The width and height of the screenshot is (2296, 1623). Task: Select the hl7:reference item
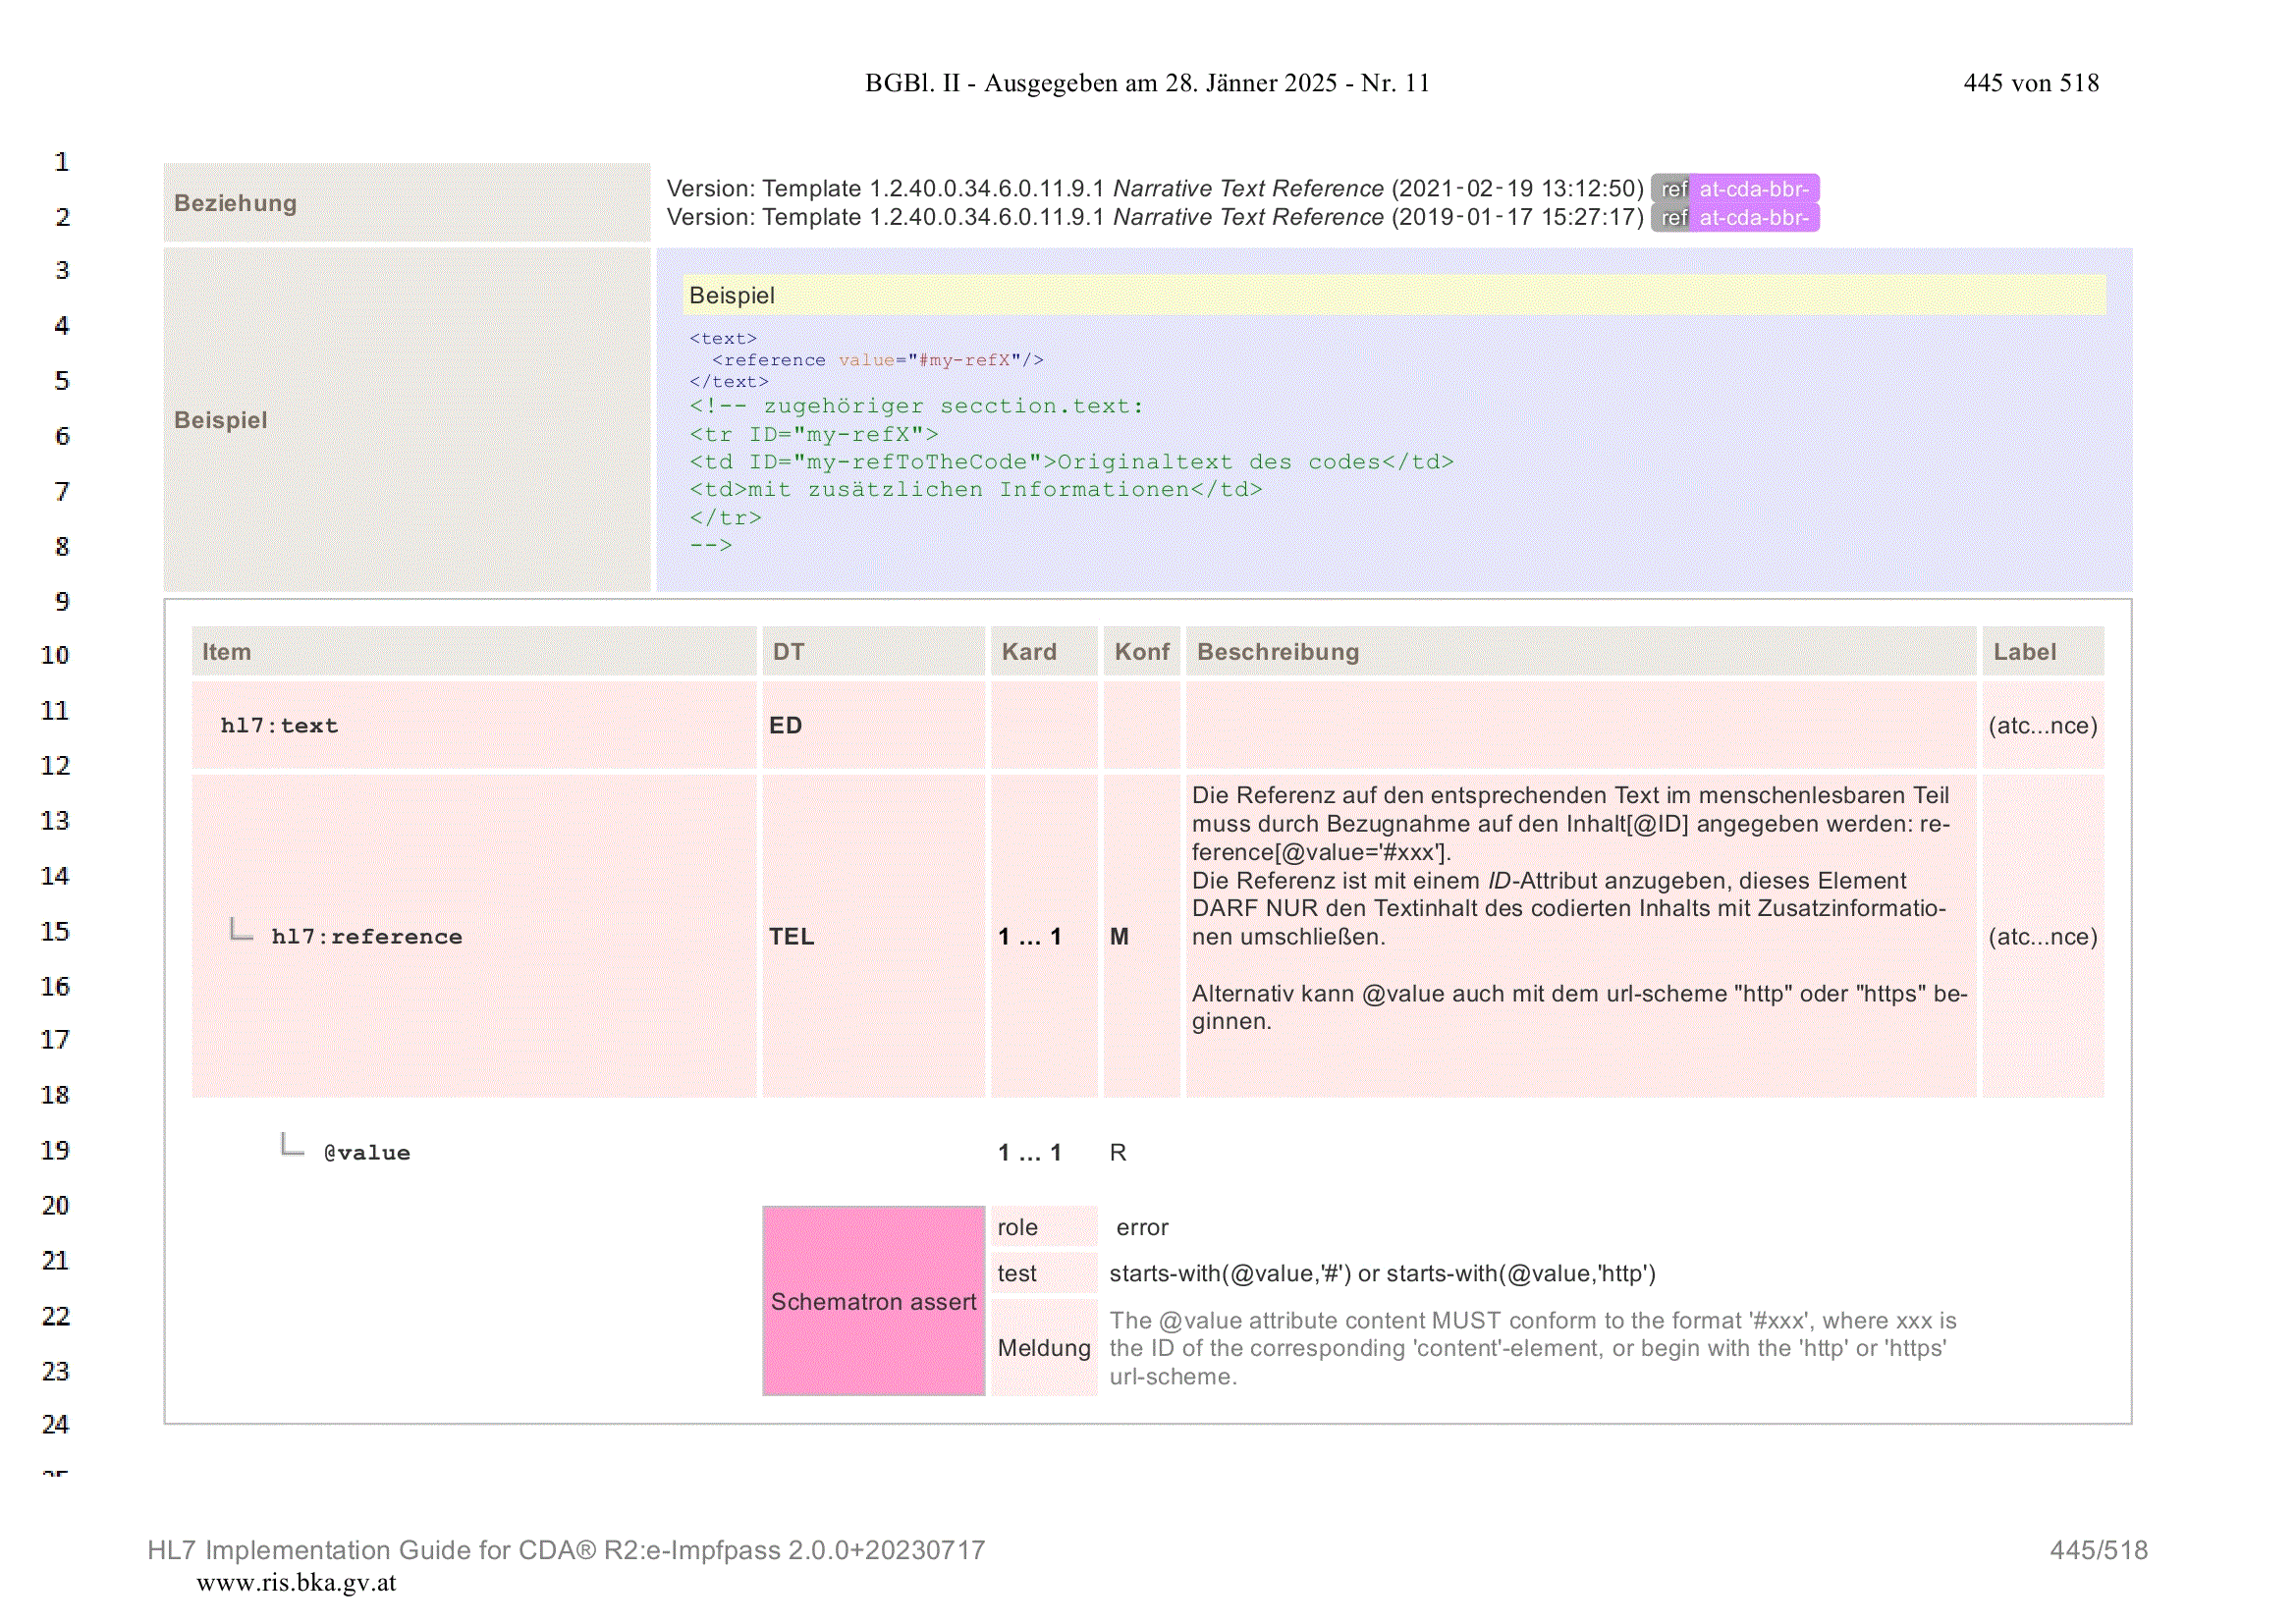click(x=366, y=937)
